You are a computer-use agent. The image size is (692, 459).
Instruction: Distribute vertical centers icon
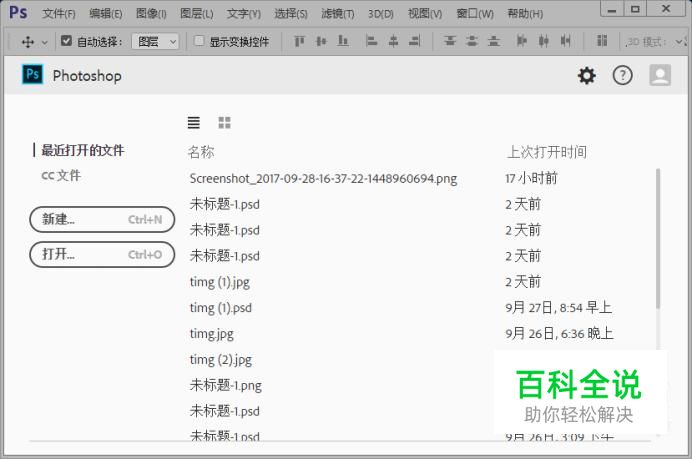(x=472, y=41)
